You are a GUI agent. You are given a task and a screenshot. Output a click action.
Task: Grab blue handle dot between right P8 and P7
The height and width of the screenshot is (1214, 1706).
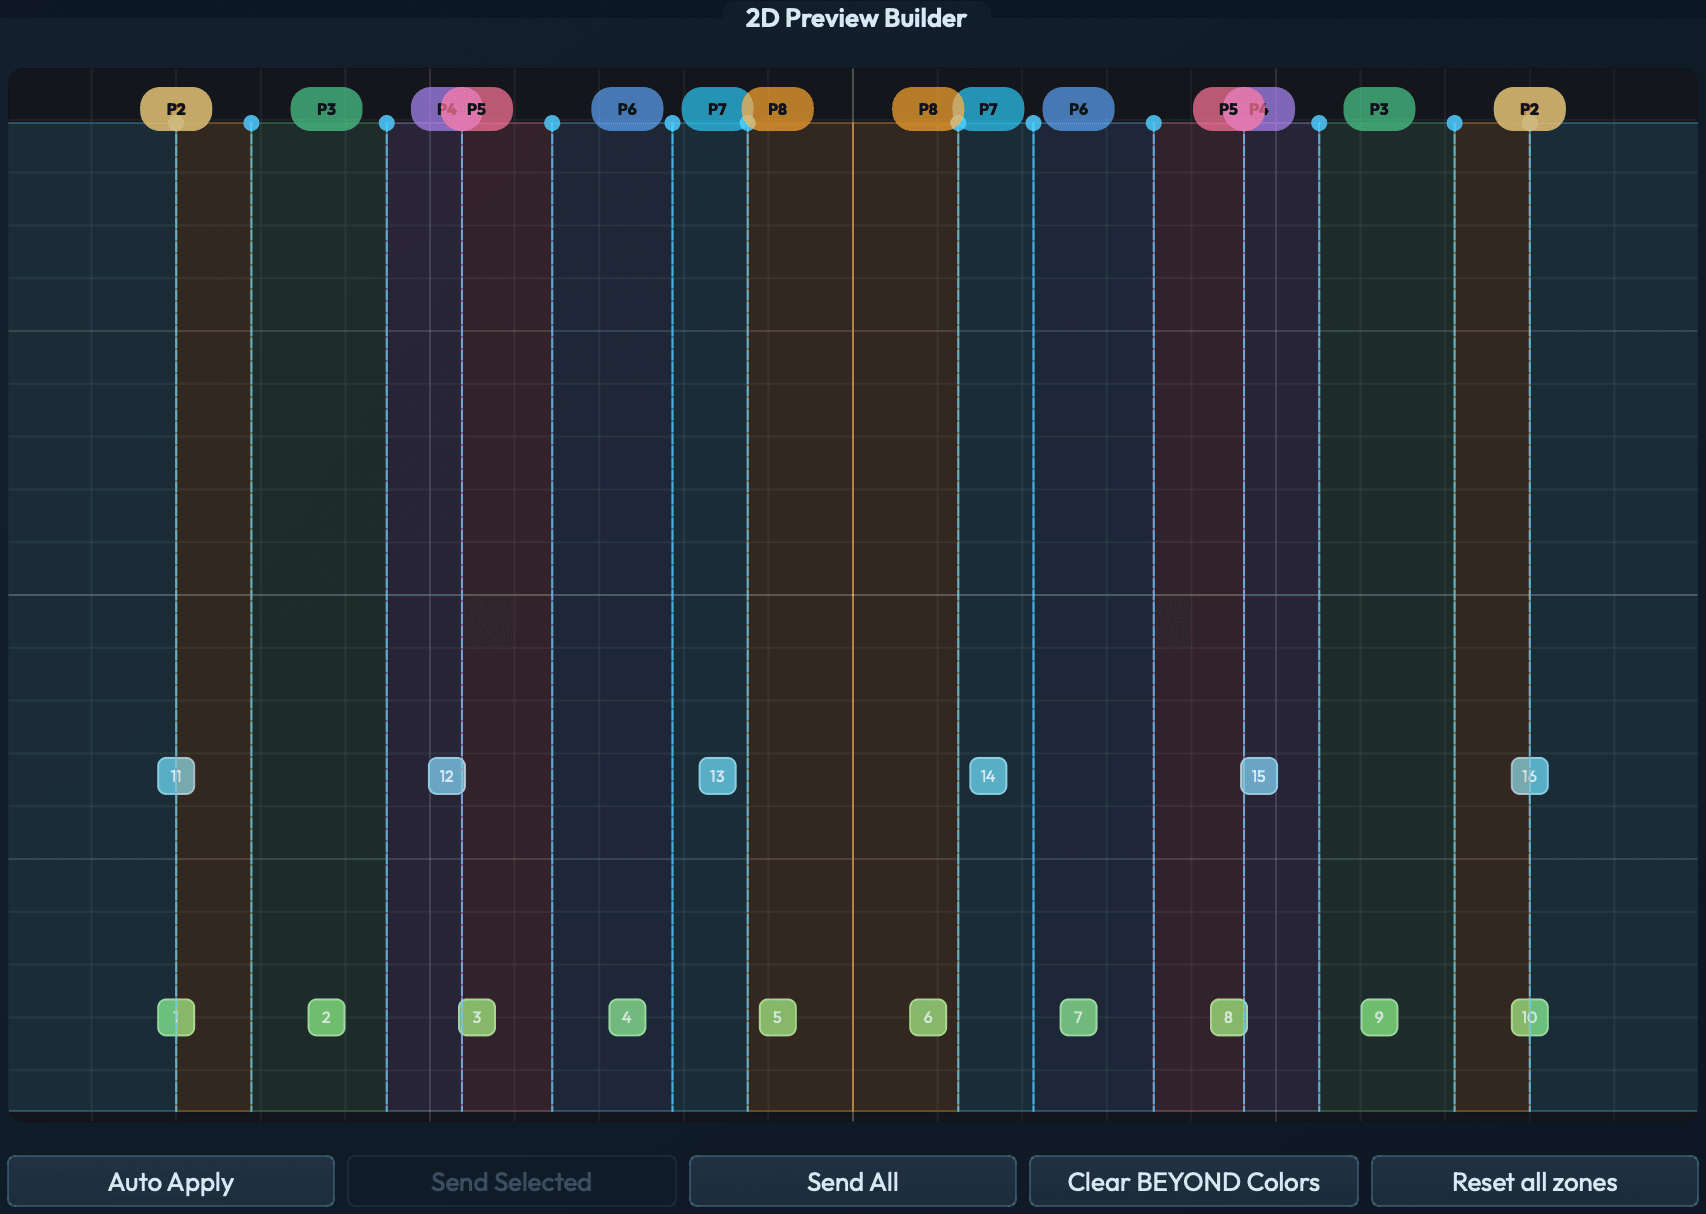pos(958,123)
